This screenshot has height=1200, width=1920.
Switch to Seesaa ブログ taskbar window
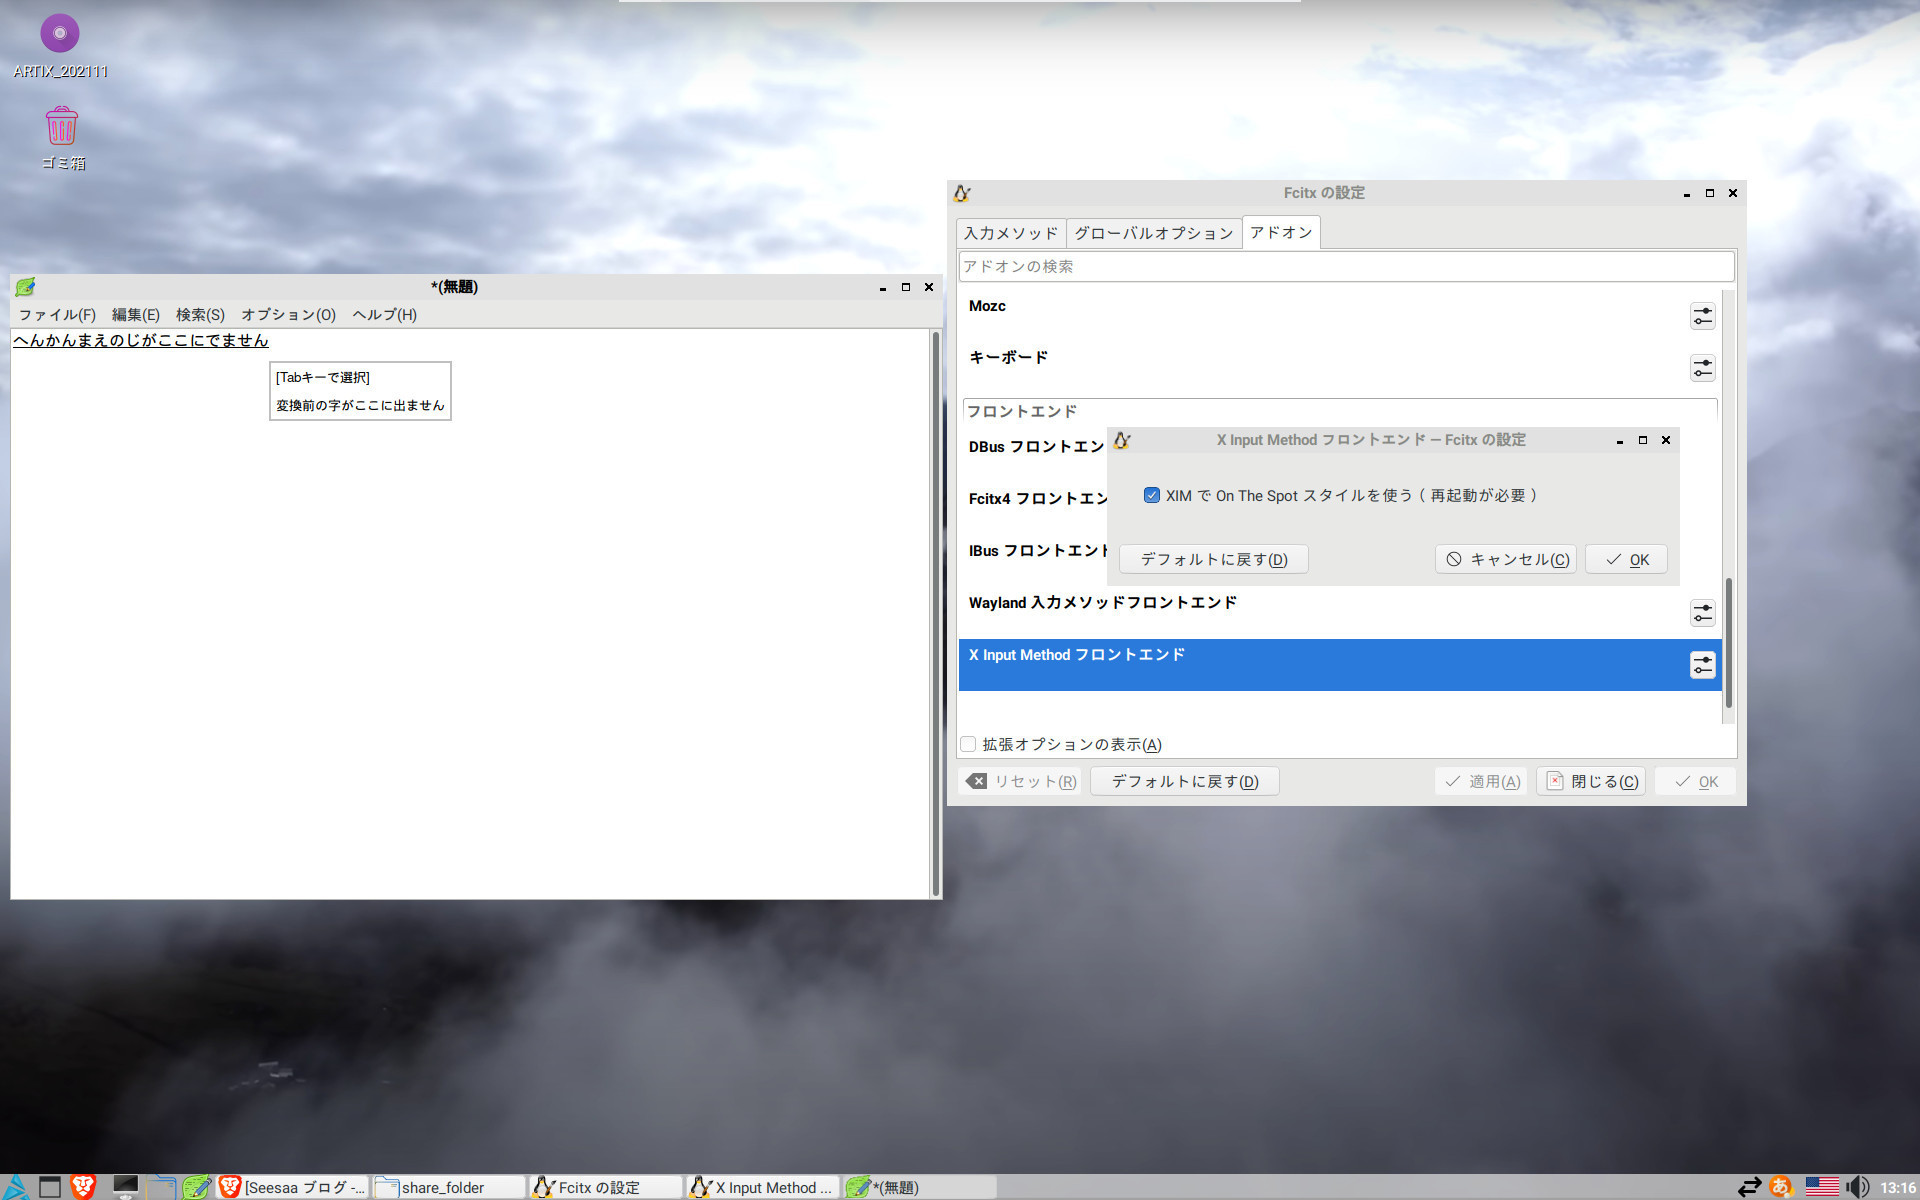(x=293, y=1187)
